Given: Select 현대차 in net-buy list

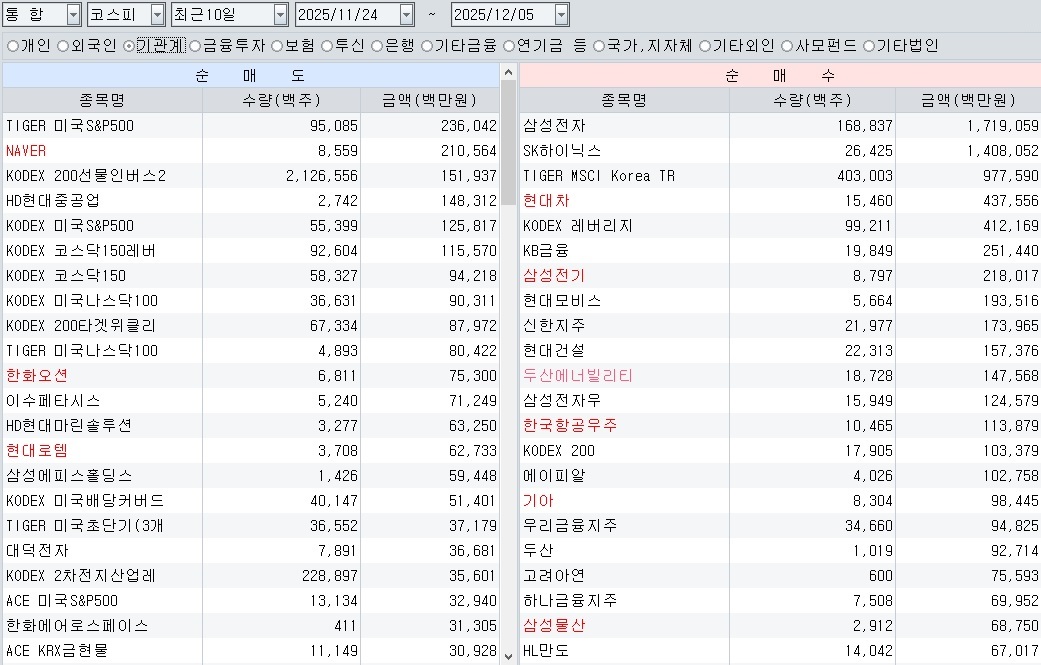Looking at the screenshot, I should (780, 200).
